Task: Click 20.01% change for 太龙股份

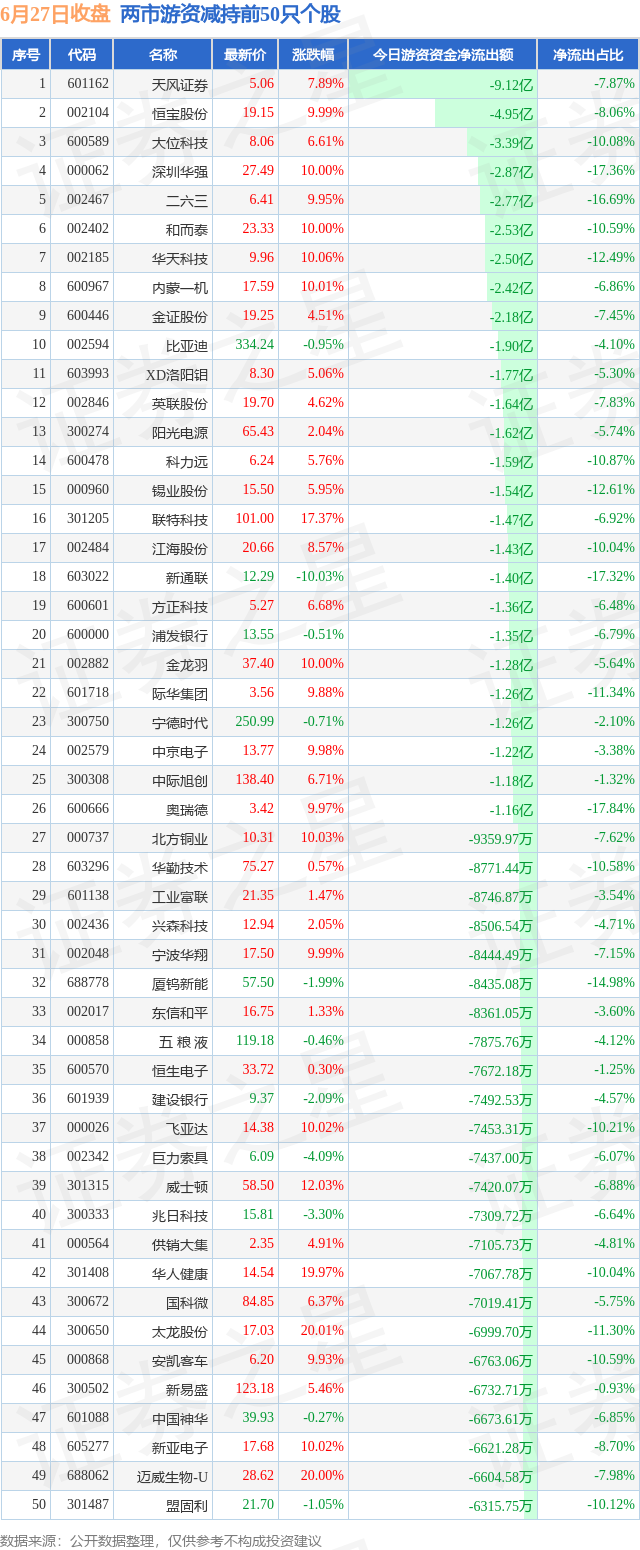Action: (322, 1331)
